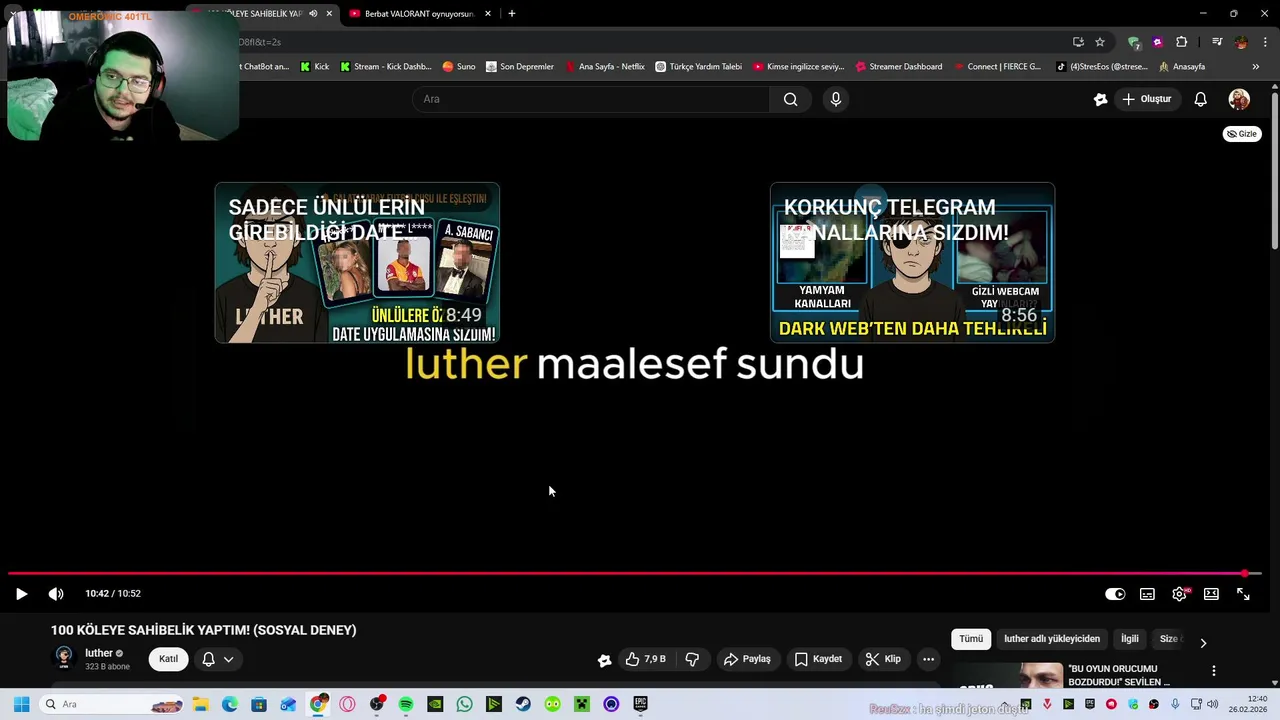This screenshot has height=720, width=1280.
Task: Open the Kick bookmark
Action: click(314, 67)
